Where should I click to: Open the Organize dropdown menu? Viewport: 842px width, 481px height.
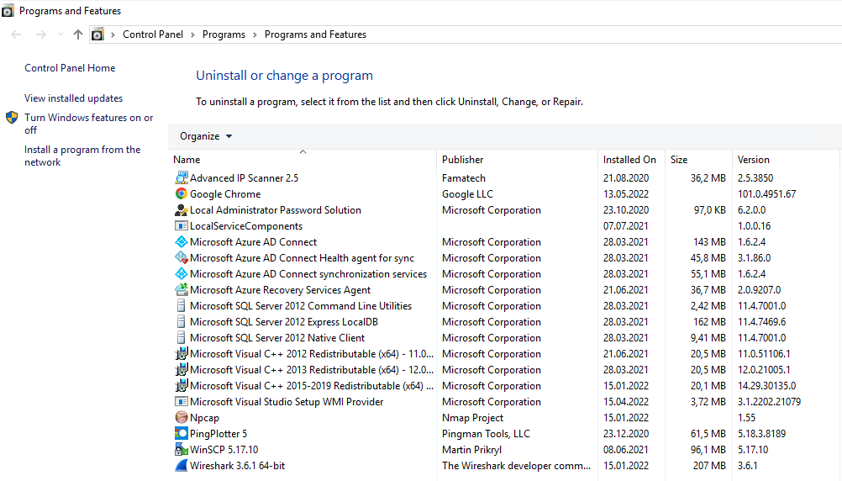click(206, 136)
